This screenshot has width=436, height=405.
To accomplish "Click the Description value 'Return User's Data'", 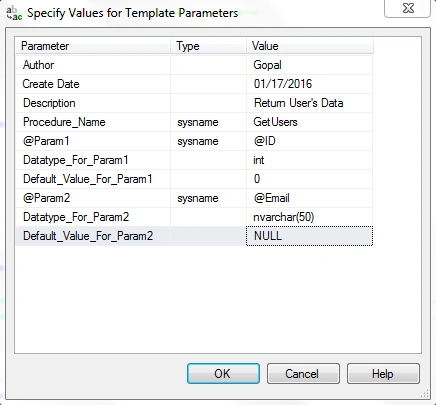I will pos(309,103).
